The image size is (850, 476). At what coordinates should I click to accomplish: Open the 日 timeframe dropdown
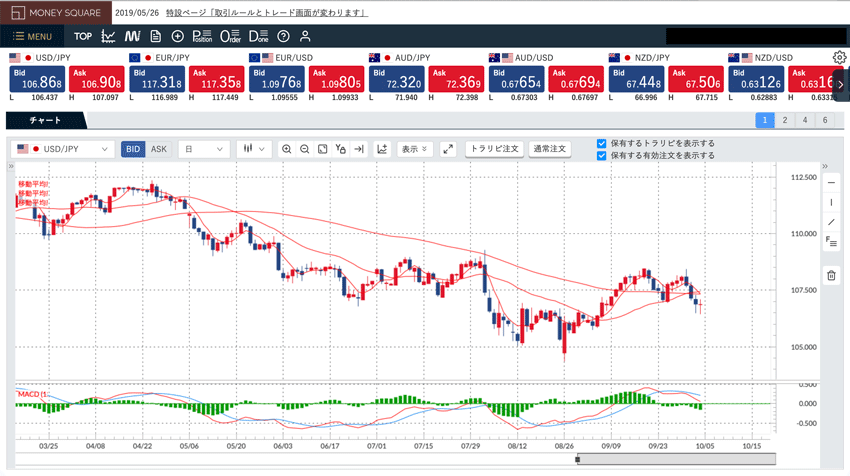[x=203, y=149]
